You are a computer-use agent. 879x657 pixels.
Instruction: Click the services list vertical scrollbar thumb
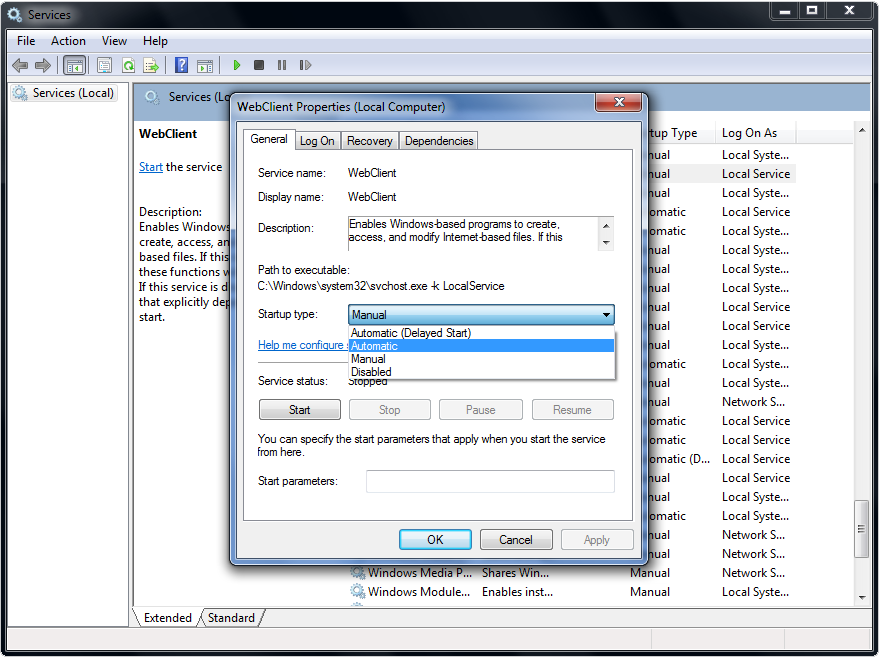pos(861,529)
